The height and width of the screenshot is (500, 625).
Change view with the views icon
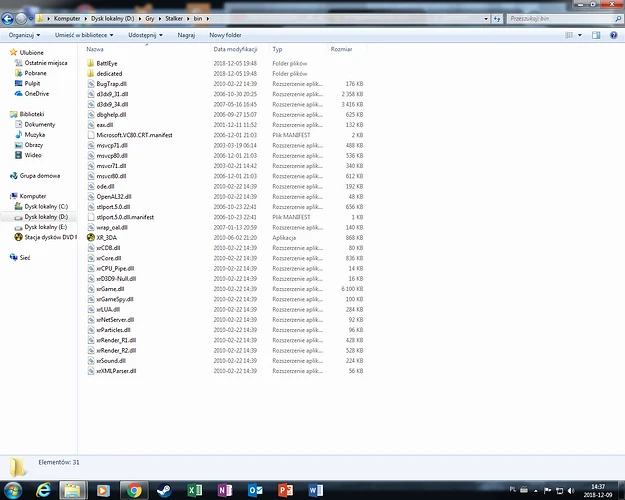coord(569,35)
